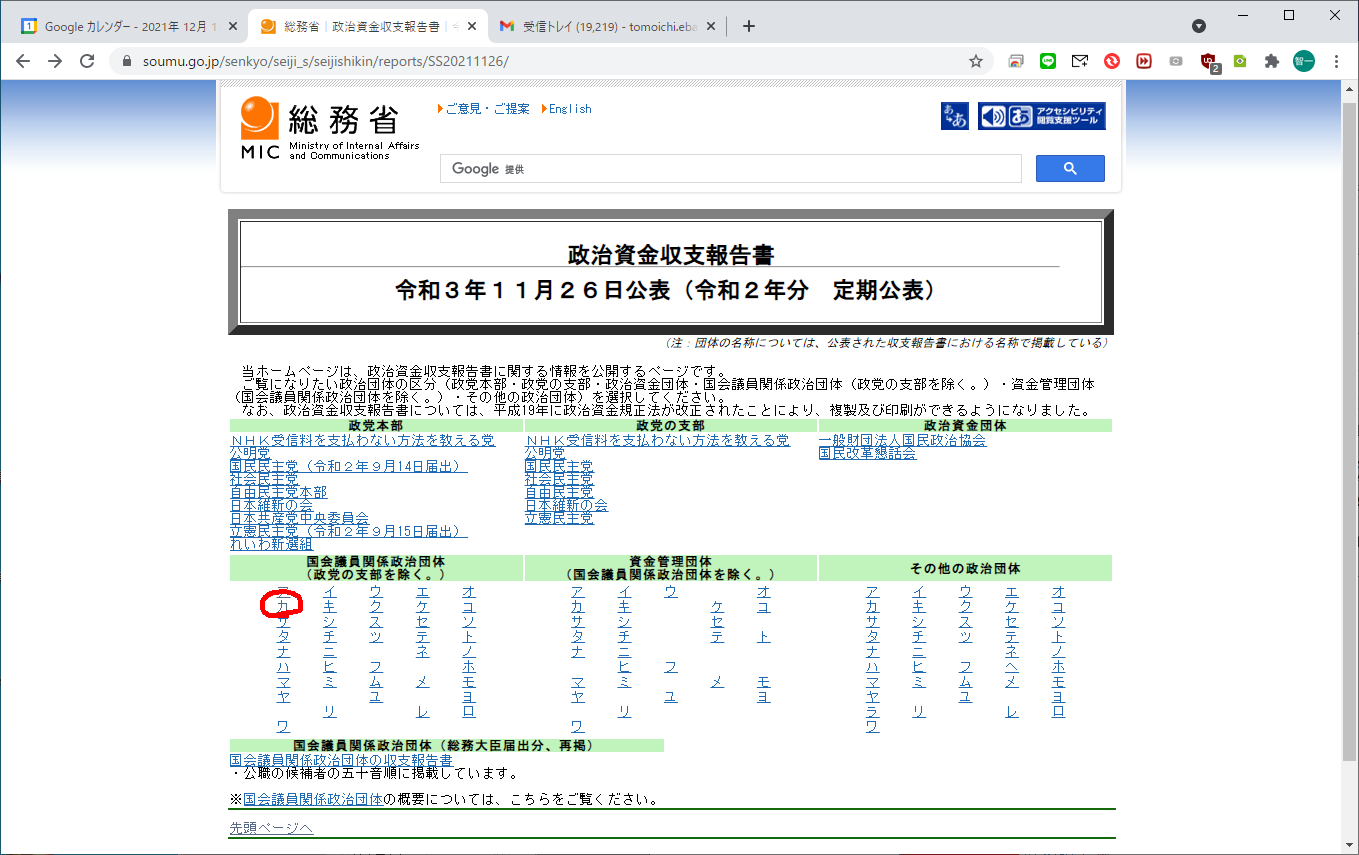This screenshot has width=1359, height=855.
Task: Open the Chrome extensions puzzle menu
Action: pyautogui.click(x=1271, y=61)
